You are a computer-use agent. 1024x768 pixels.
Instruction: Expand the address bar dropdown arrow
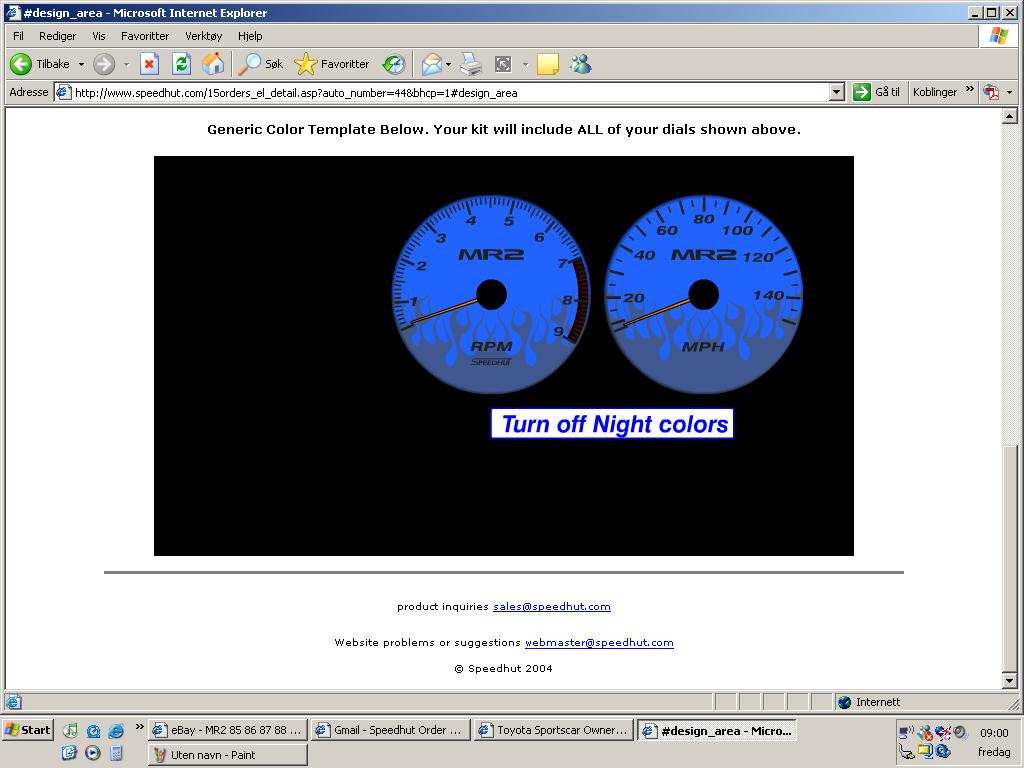click(x=837, y=92)
